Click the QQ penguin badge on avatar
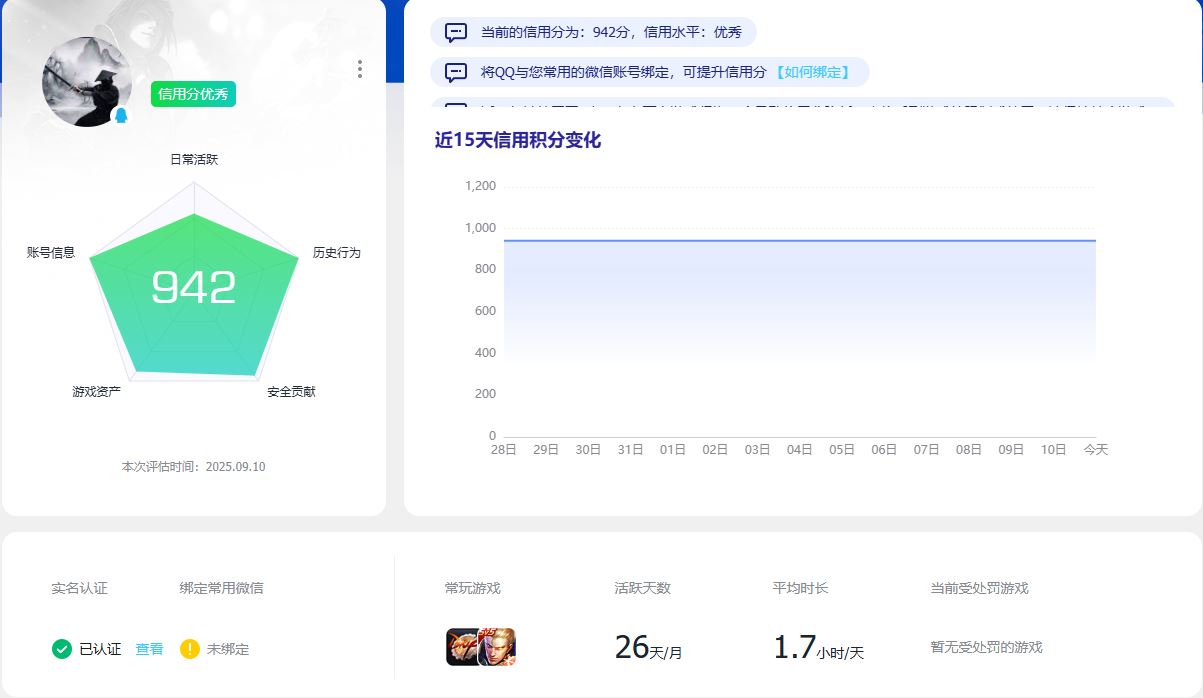 (x=121, y=116)
